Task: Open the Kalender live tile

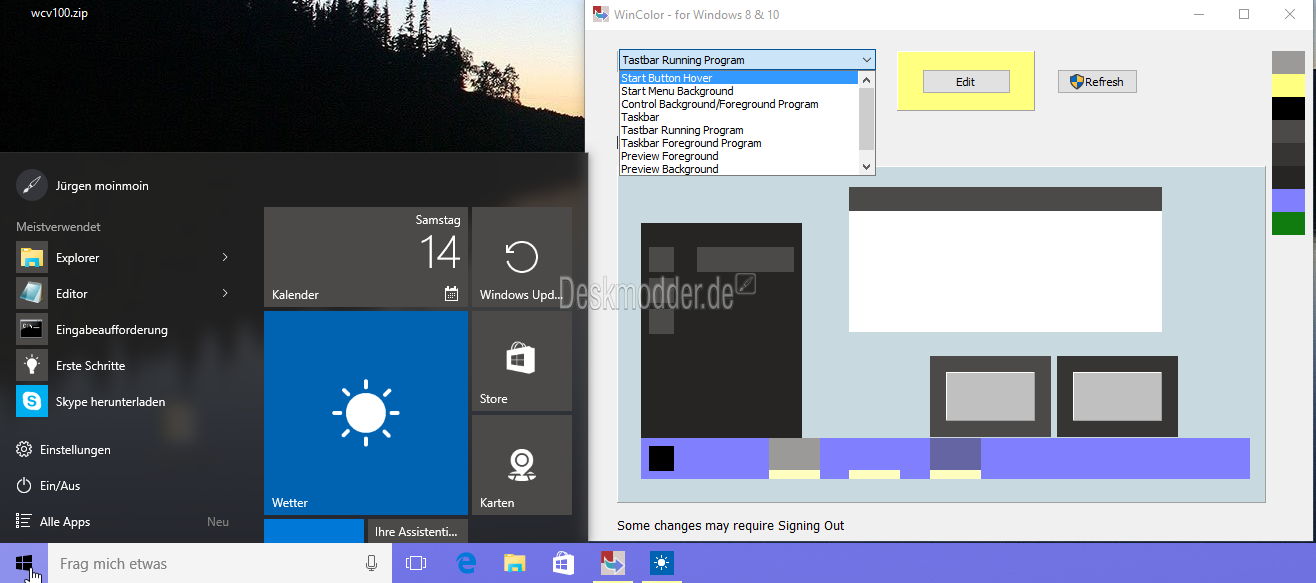Action: point(365,257)
